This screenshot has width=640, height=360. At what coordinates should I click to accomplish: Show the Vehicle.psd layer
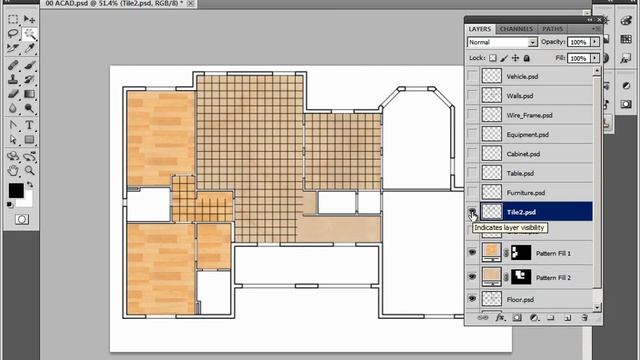[x=472, y=76]
